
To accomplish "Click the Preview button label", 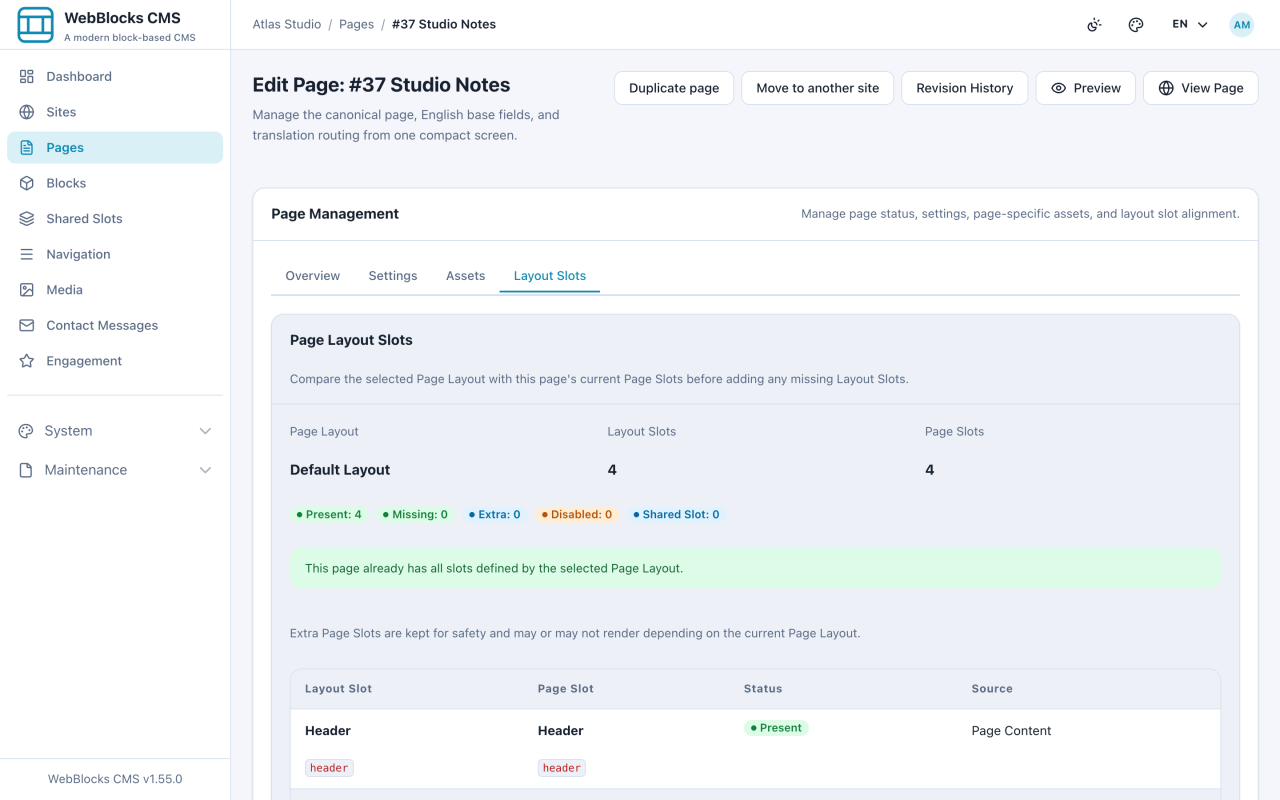I will (x=1097, y=88).
